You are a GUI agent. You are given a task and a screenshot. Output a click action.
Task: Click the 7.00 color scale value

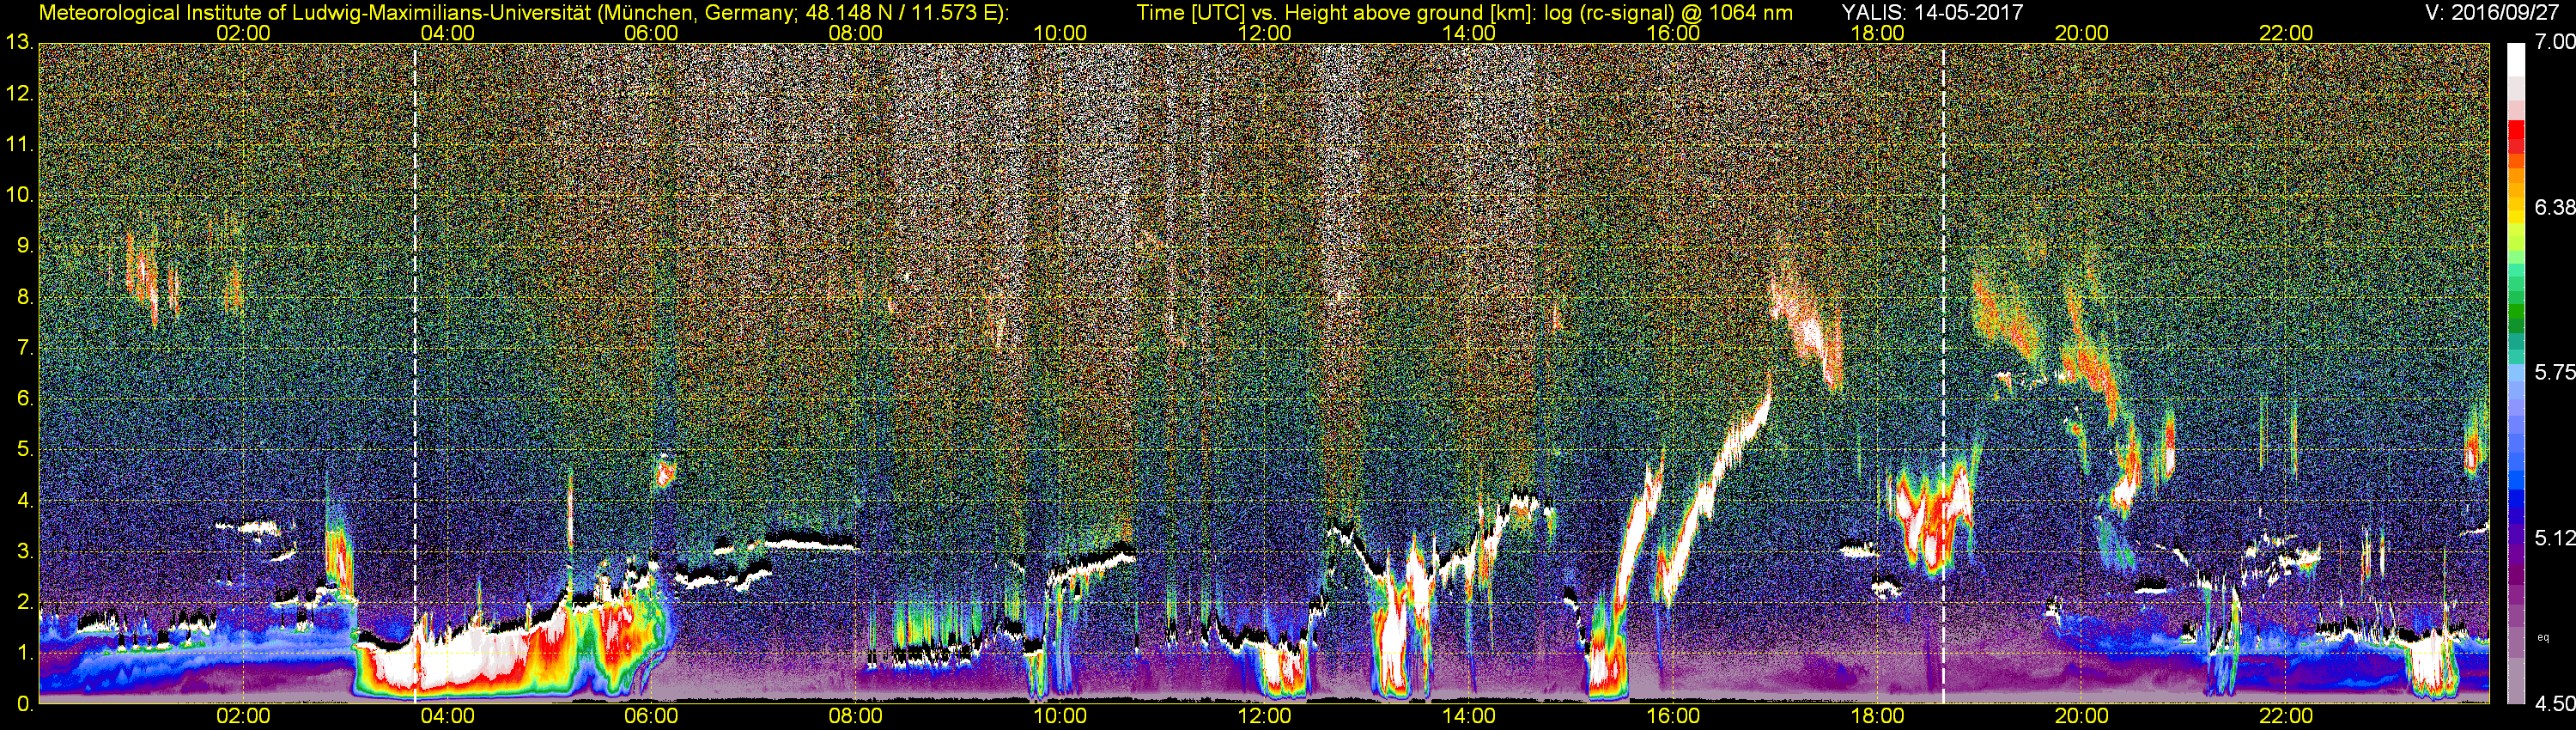pyautogui.click(x=2554, y=42)
